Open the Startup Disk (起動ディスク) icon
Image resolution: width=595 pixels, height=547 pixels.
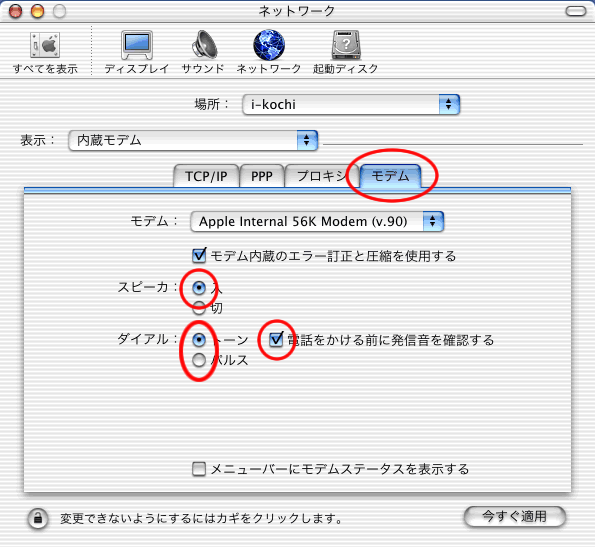(x=346, y=45)
